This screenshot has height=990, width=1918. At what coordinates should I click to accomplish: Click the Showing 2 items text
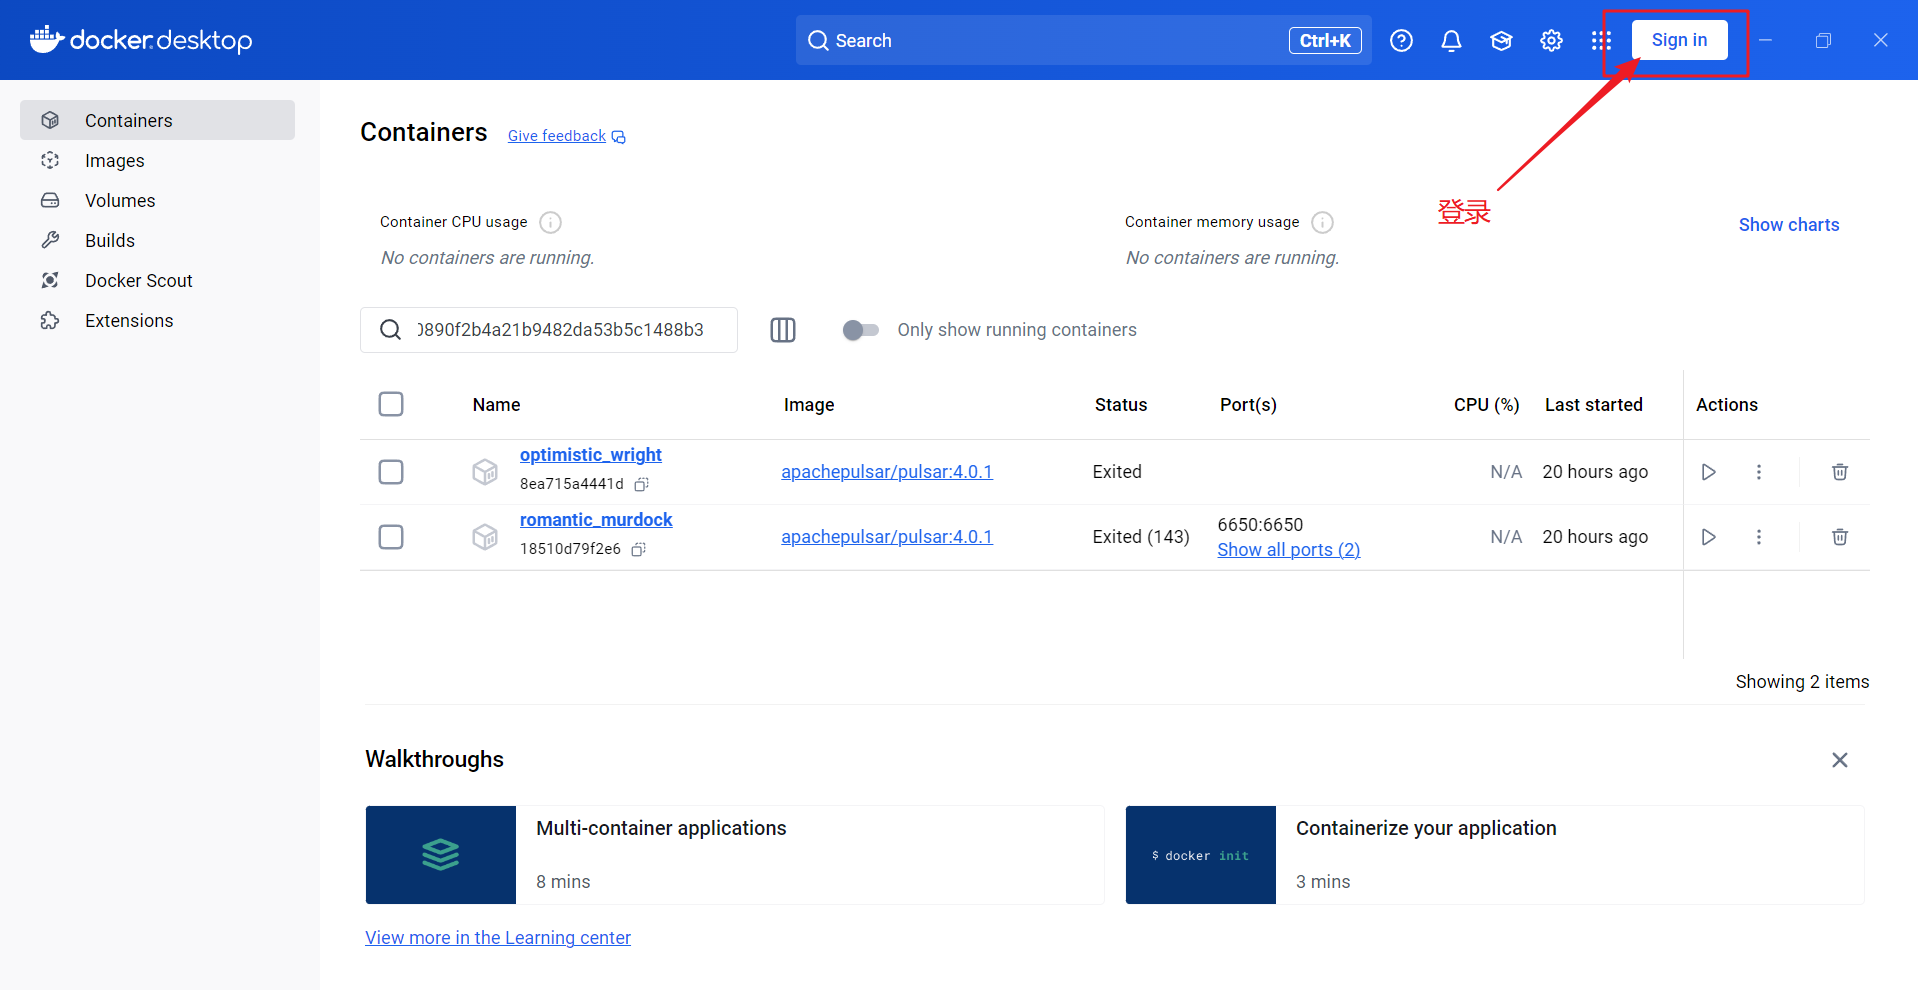pyautogui.click(x=1802, y=682)
